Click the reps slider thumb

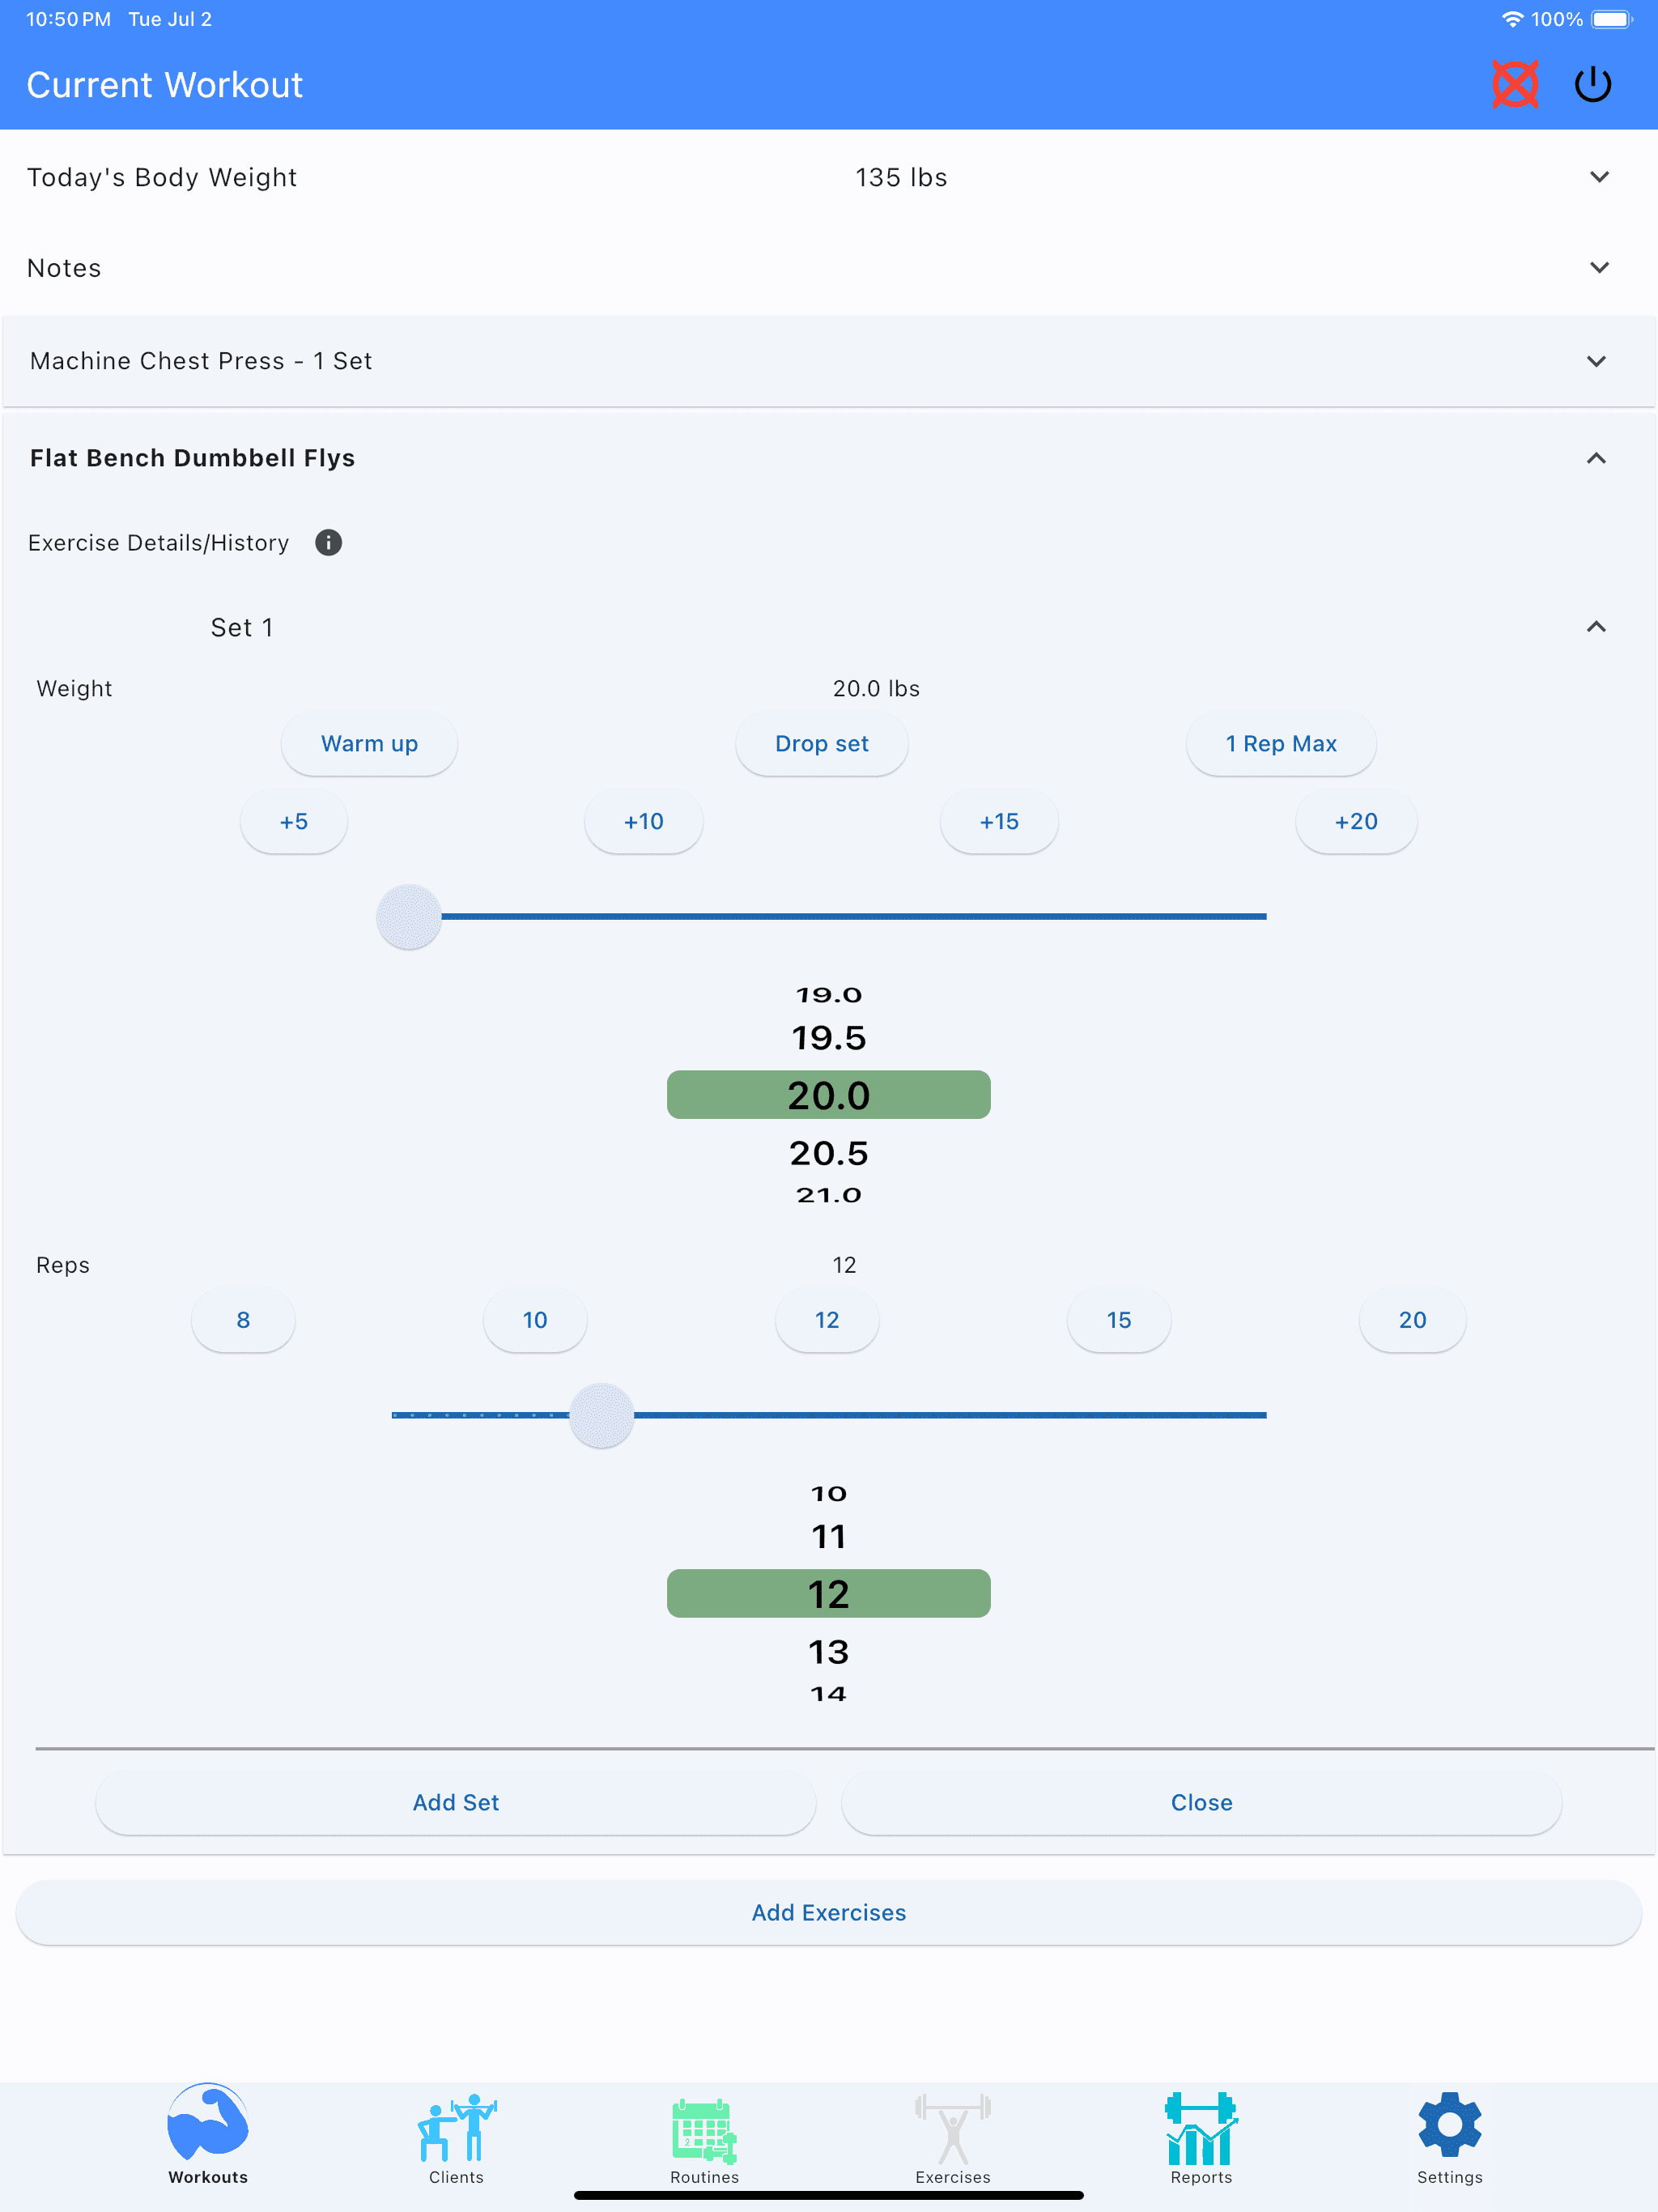point(601,1415)
